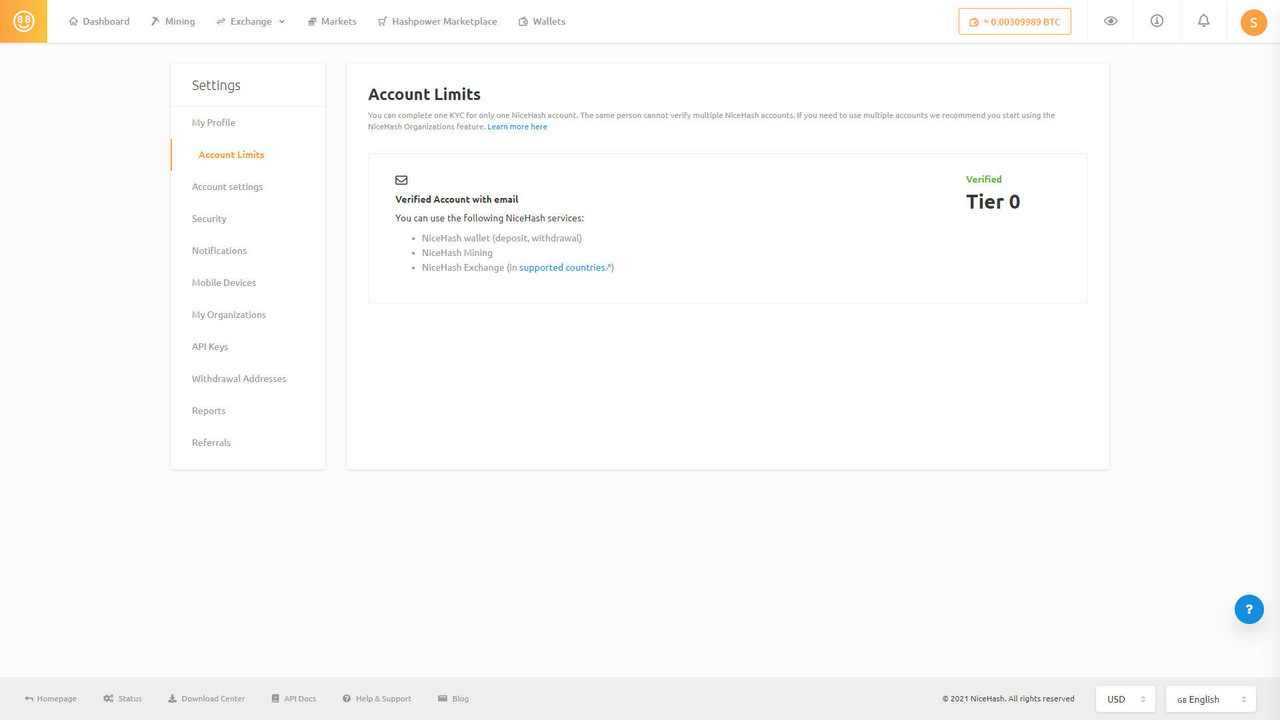Open notifications via the bell icon
The width and height of the screenshot is (1280, 720).
click(1203, 21)
